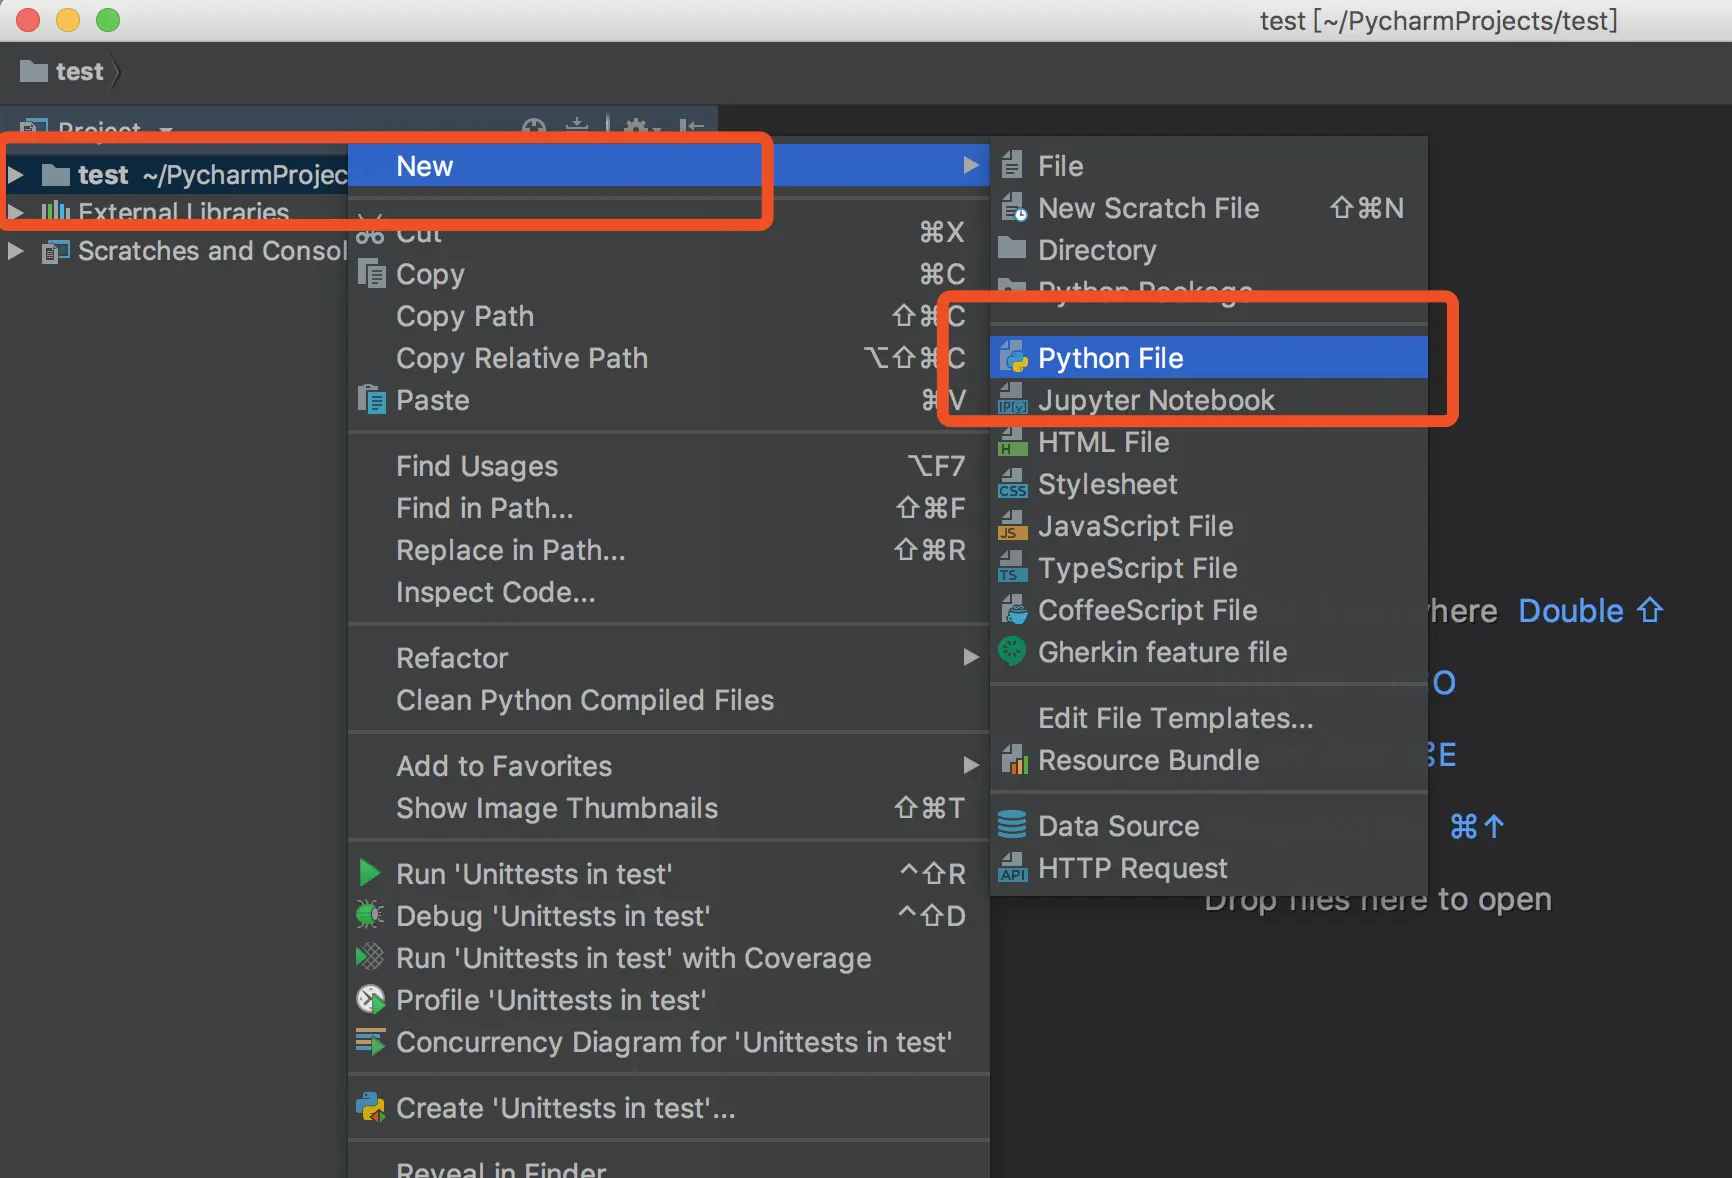
Task: Click the Profile 'Unittests in test' icon
Action: 370,999
